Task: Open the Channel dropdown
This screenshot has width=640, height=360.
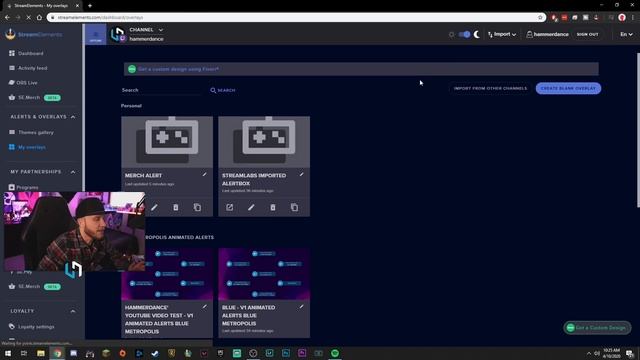Action: click(146, 30)
